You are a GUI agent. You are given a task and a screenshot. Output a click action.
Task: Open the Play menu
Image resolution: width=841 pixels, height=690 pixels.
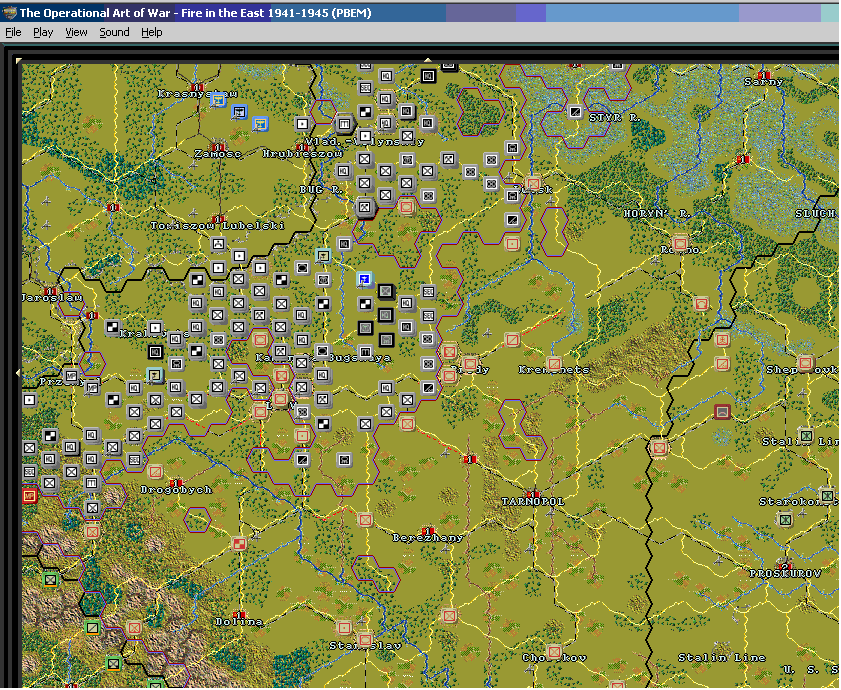coord(43,32)
